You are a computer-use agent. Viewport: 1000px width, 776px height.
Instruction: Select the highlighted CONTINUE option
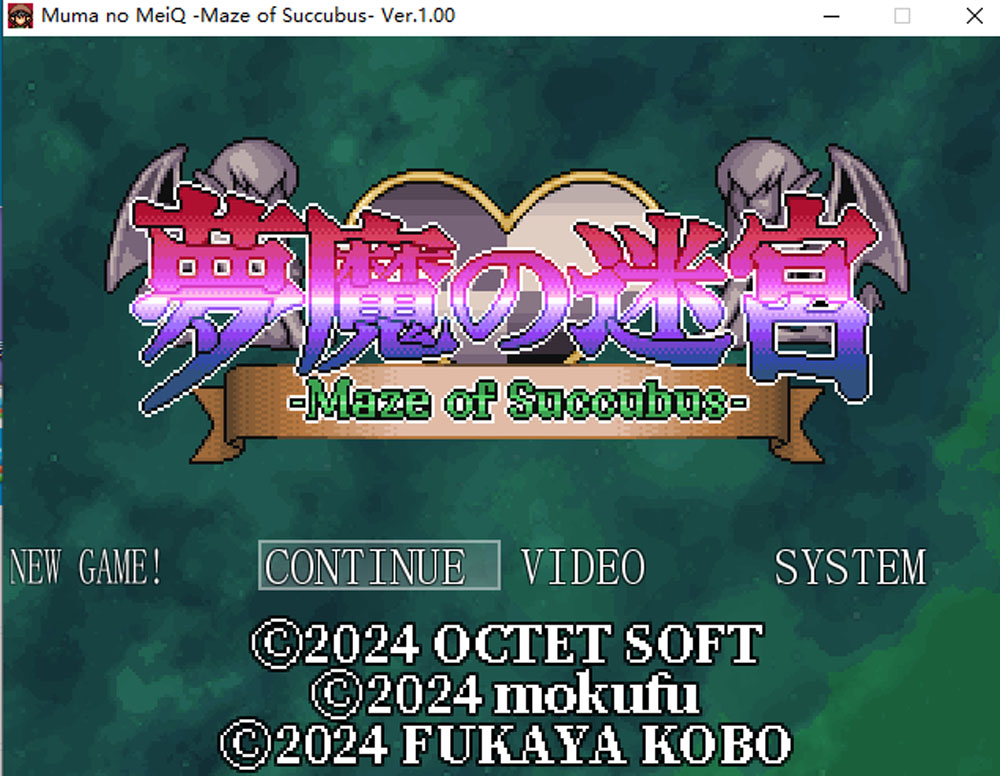379,566
